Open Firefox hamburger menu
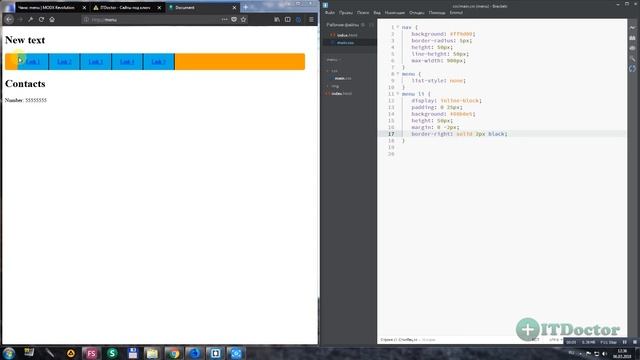640x360 pixels. click(311, 19)
